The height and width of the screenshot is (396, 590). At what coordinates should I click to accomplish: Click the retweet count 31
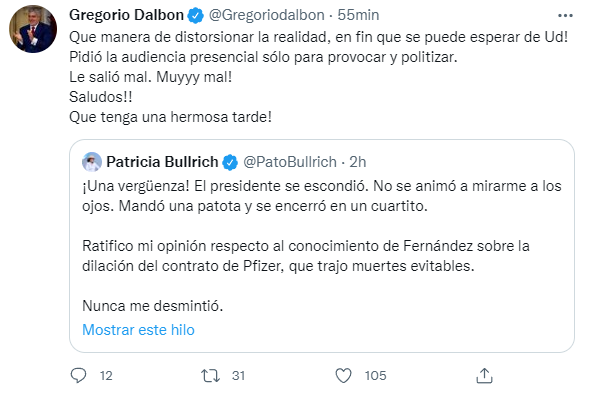pyautogui.click(x=239, y=375)
